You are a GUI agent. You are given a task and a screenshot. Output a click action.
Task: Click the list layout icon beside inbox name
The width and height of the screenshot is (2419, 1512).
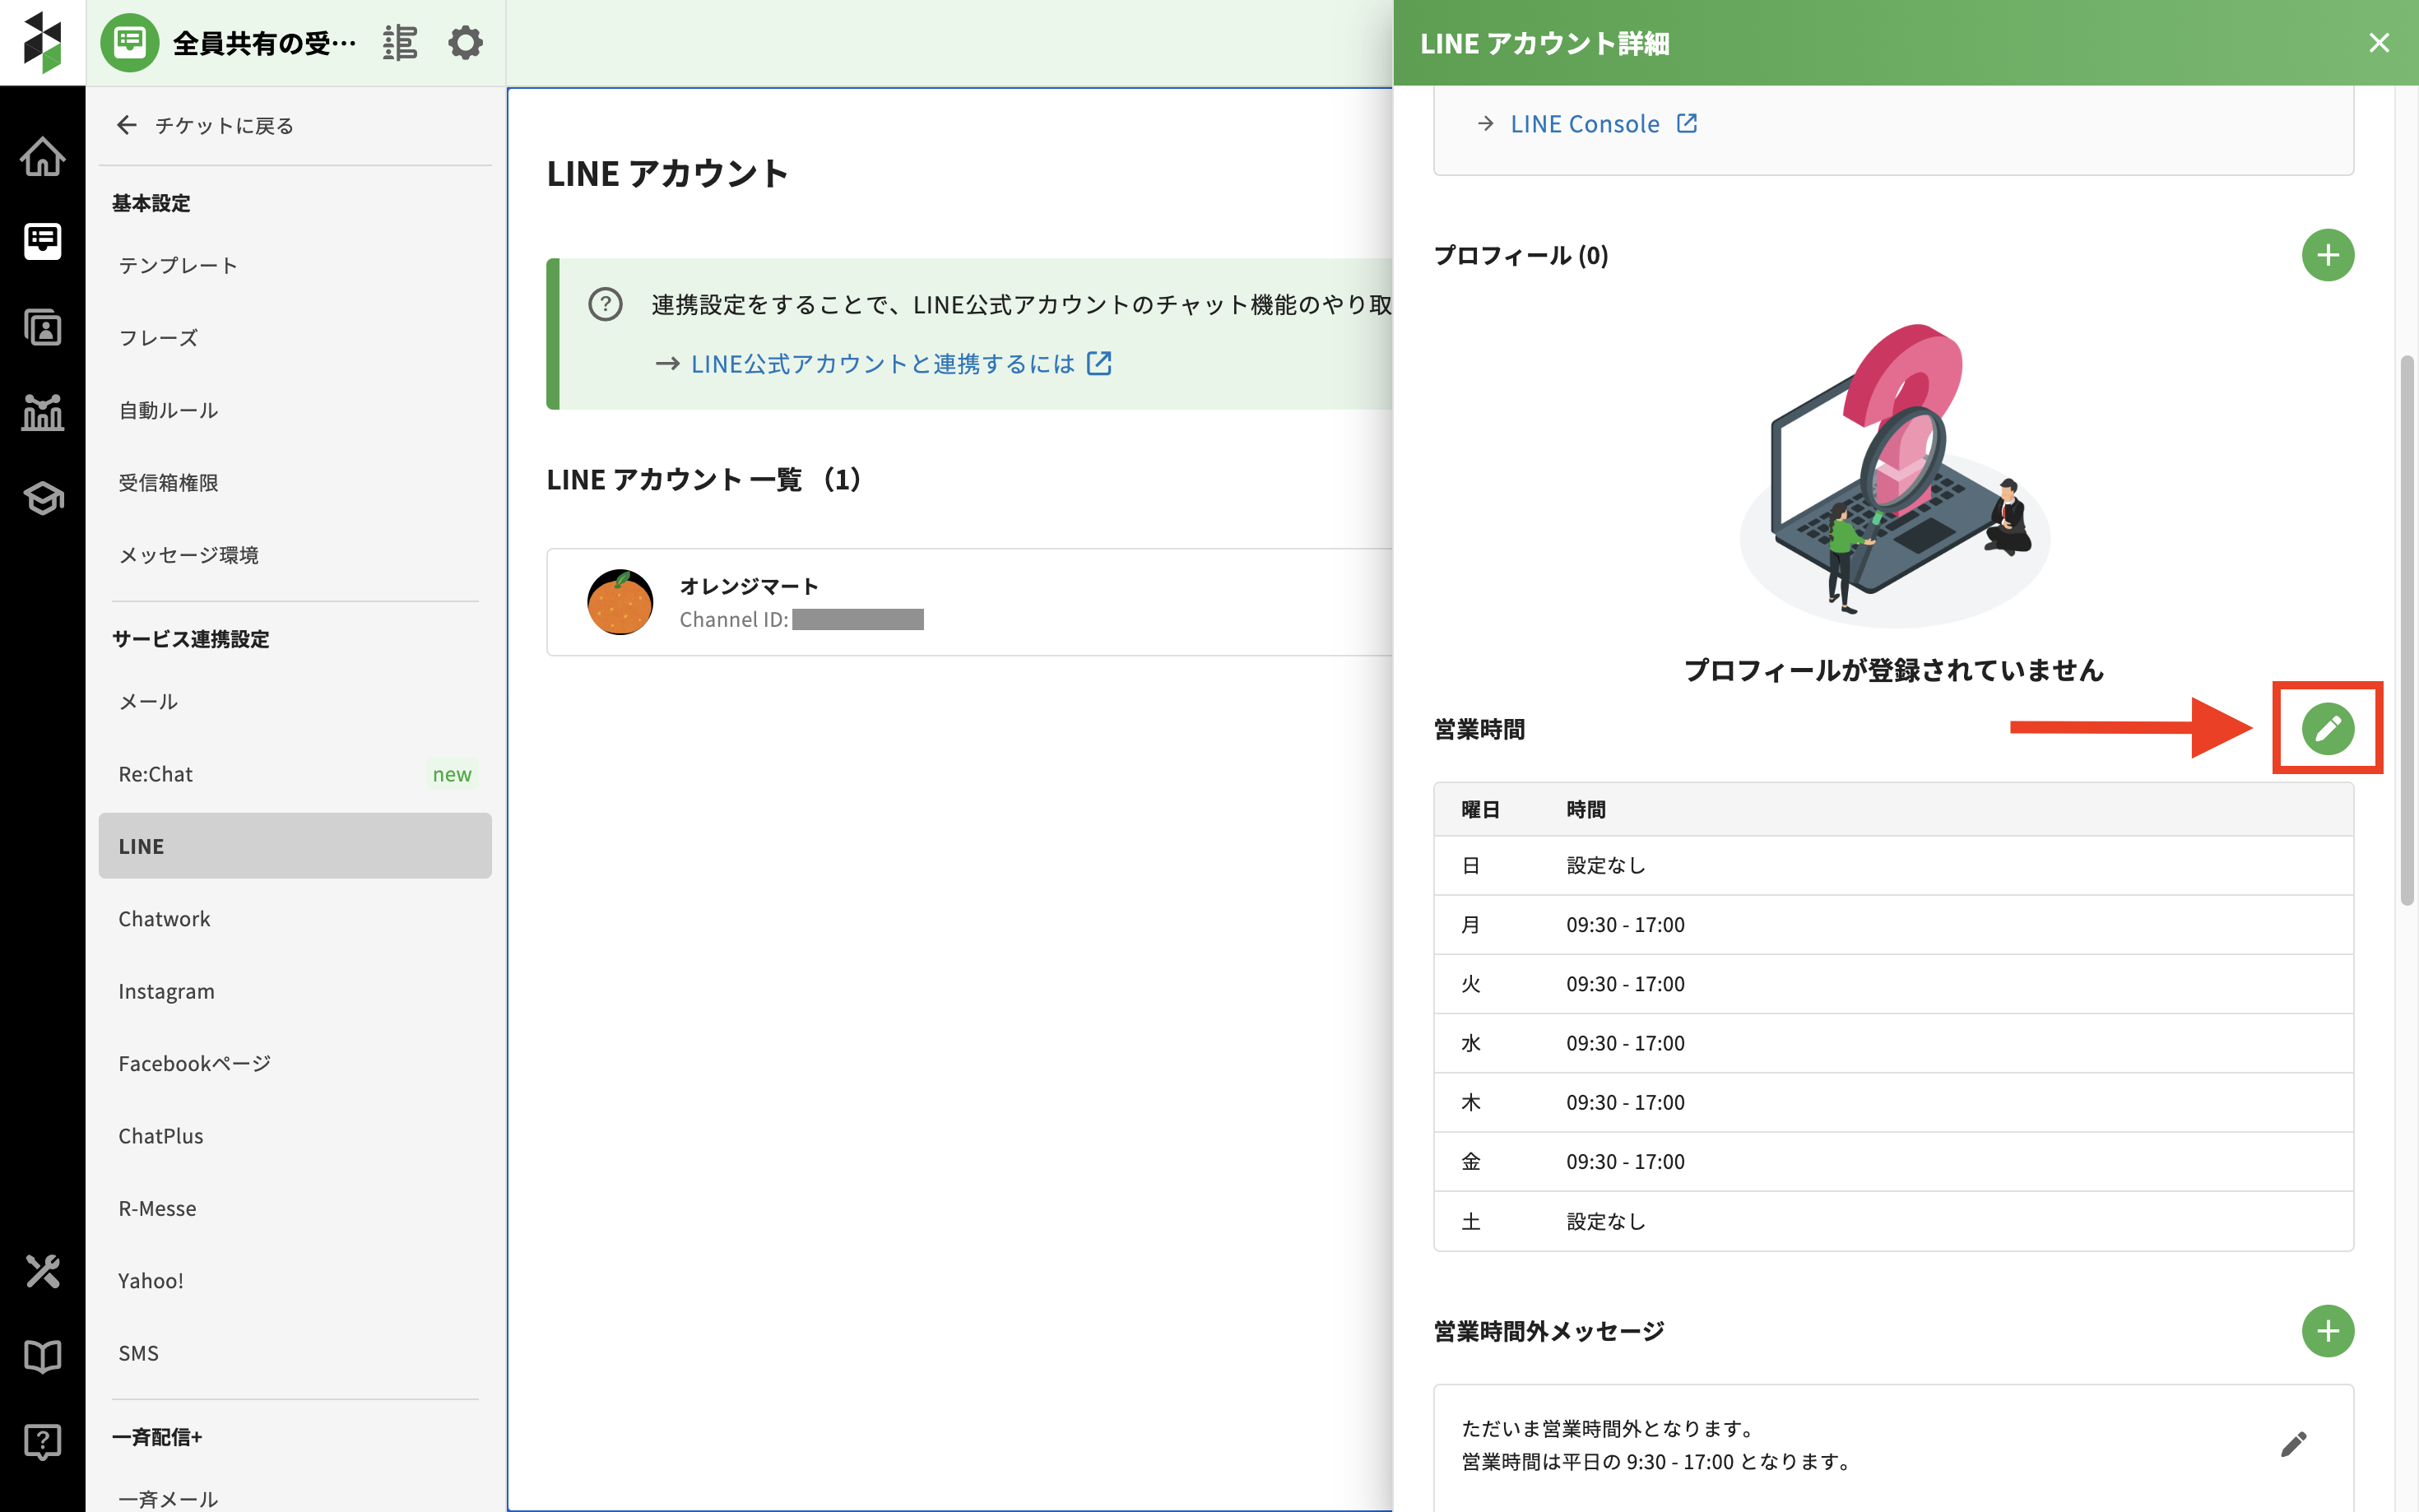pos(400,43)
